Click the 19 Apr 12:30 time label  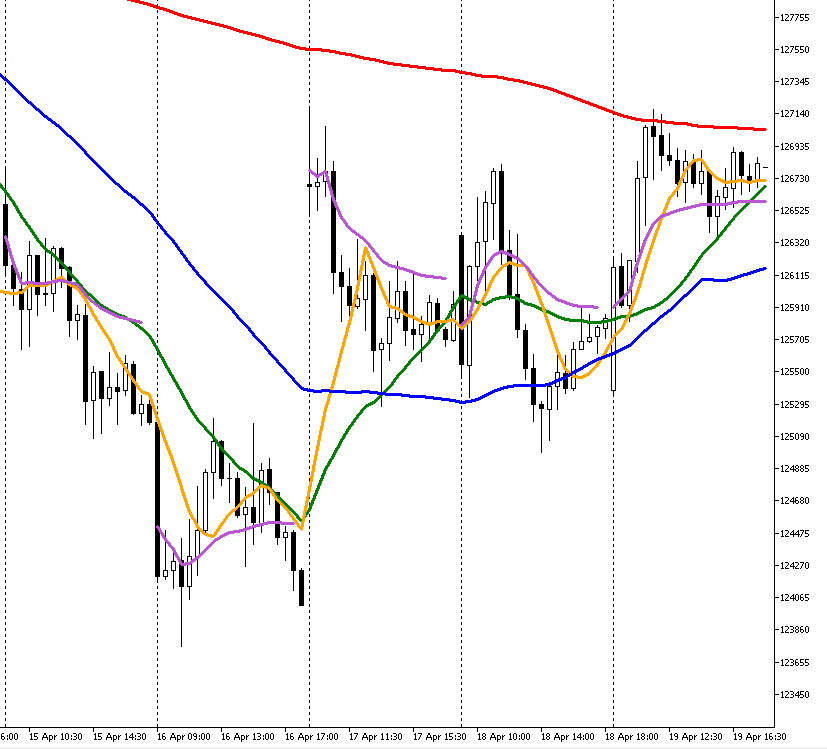tap(696, 737)
